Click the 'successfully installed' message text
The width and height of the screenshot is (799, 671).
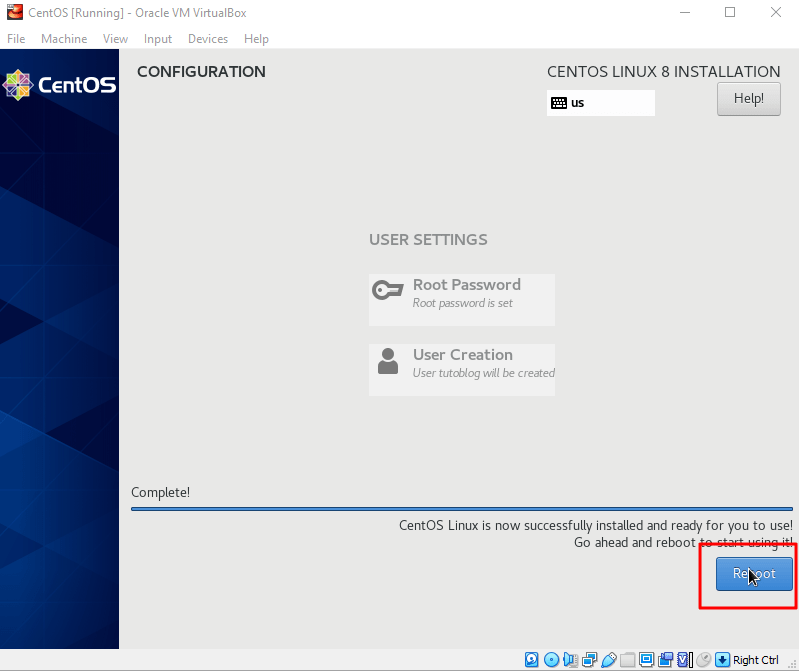596,525
